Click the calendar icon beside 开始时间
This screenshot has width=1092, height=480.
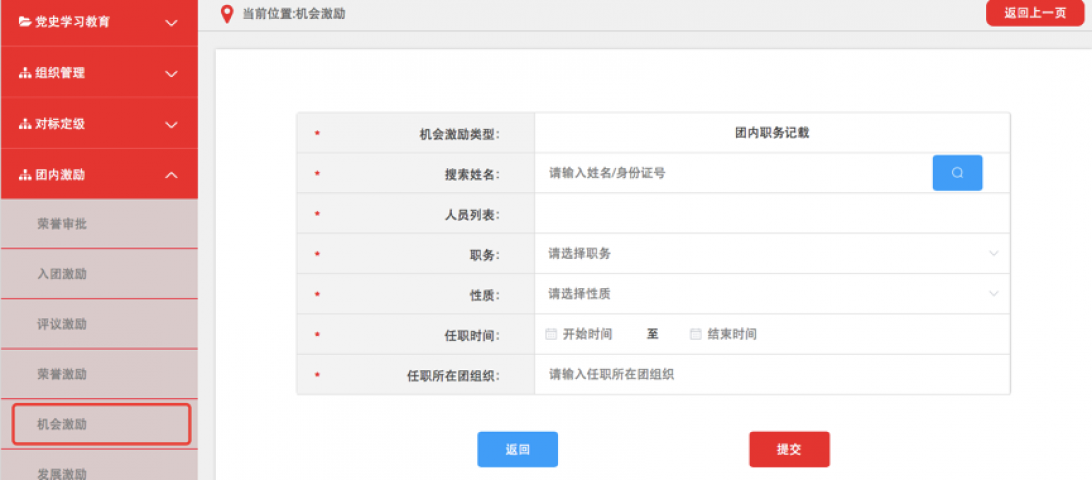[551, 334]
